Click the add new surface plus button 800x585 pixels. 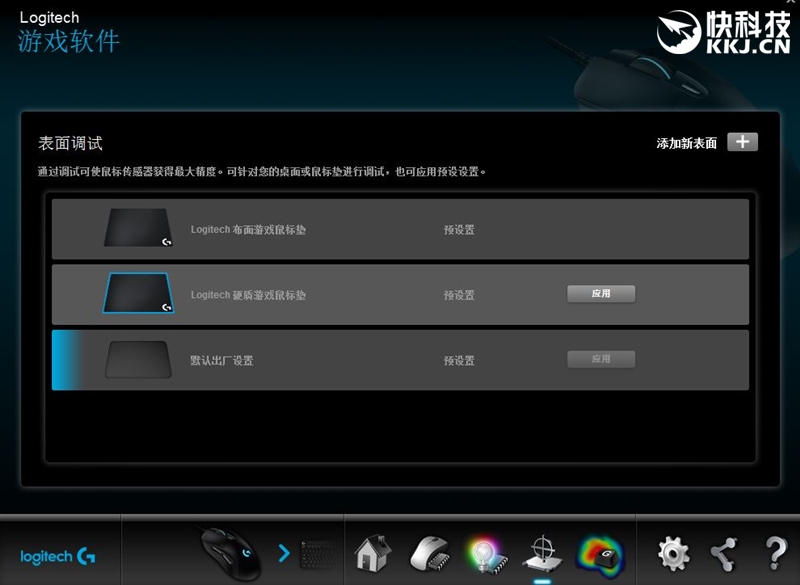[742, 142]
